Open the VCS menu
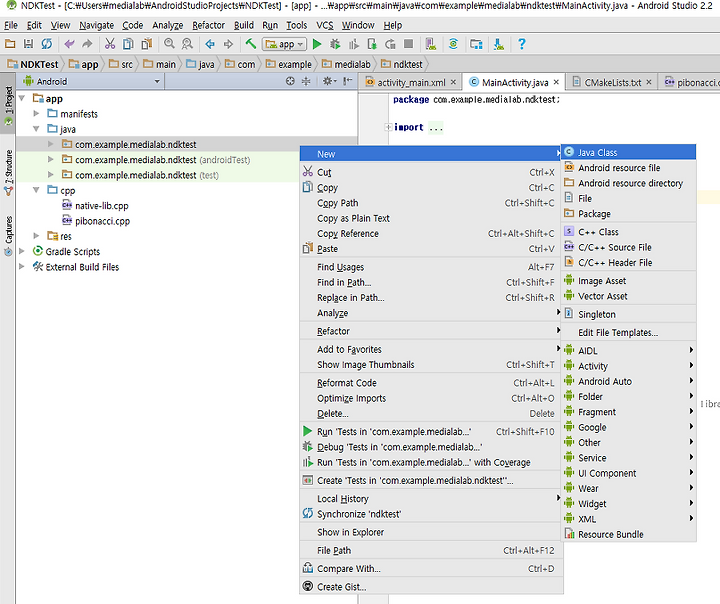Image resolution: width=720 pixels, height=604 pixels. 325,25
